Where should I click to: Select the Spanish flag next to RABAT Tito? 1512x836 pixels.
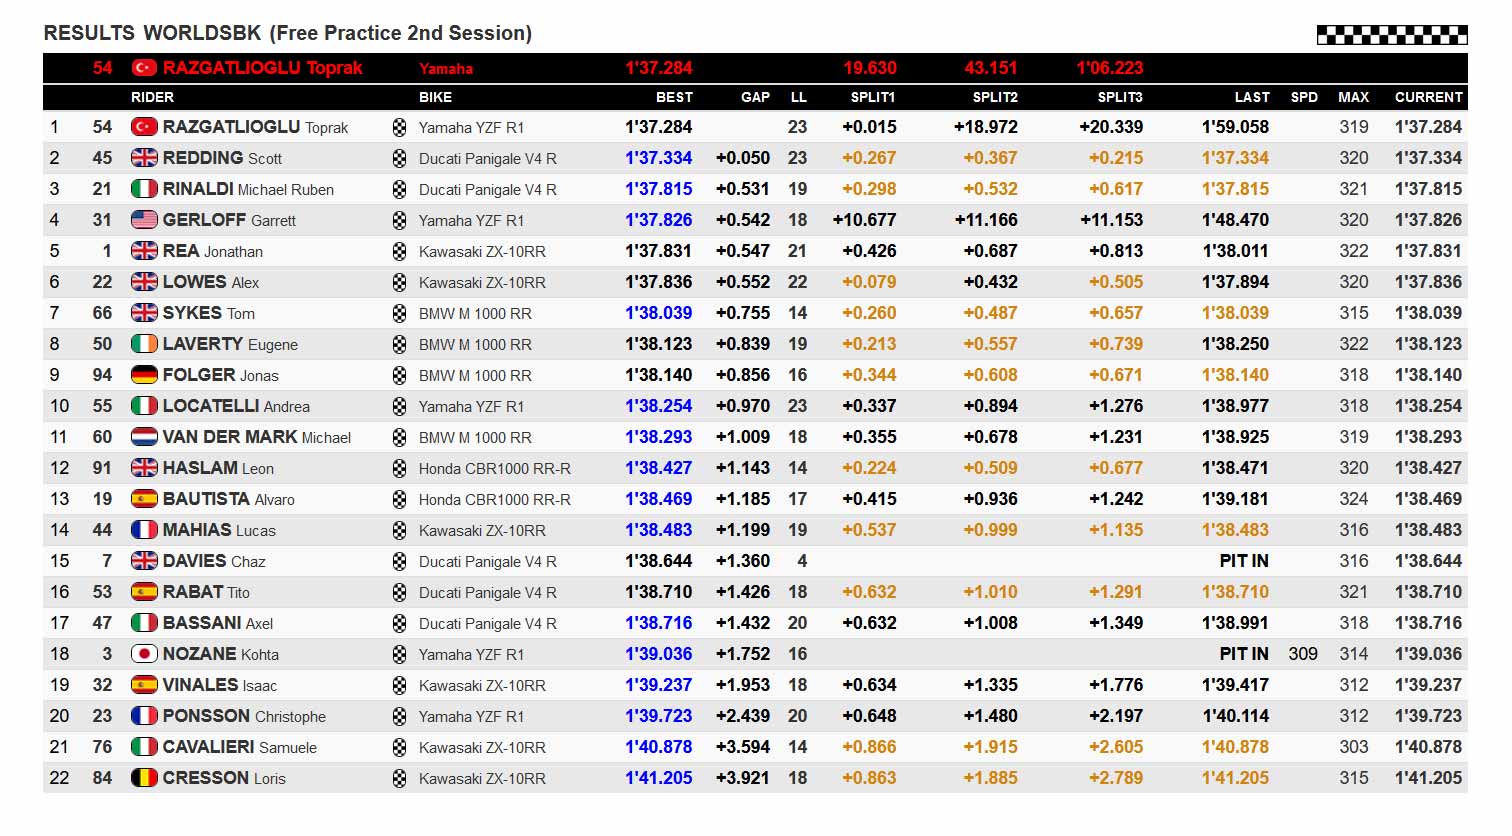pos(144,592)
